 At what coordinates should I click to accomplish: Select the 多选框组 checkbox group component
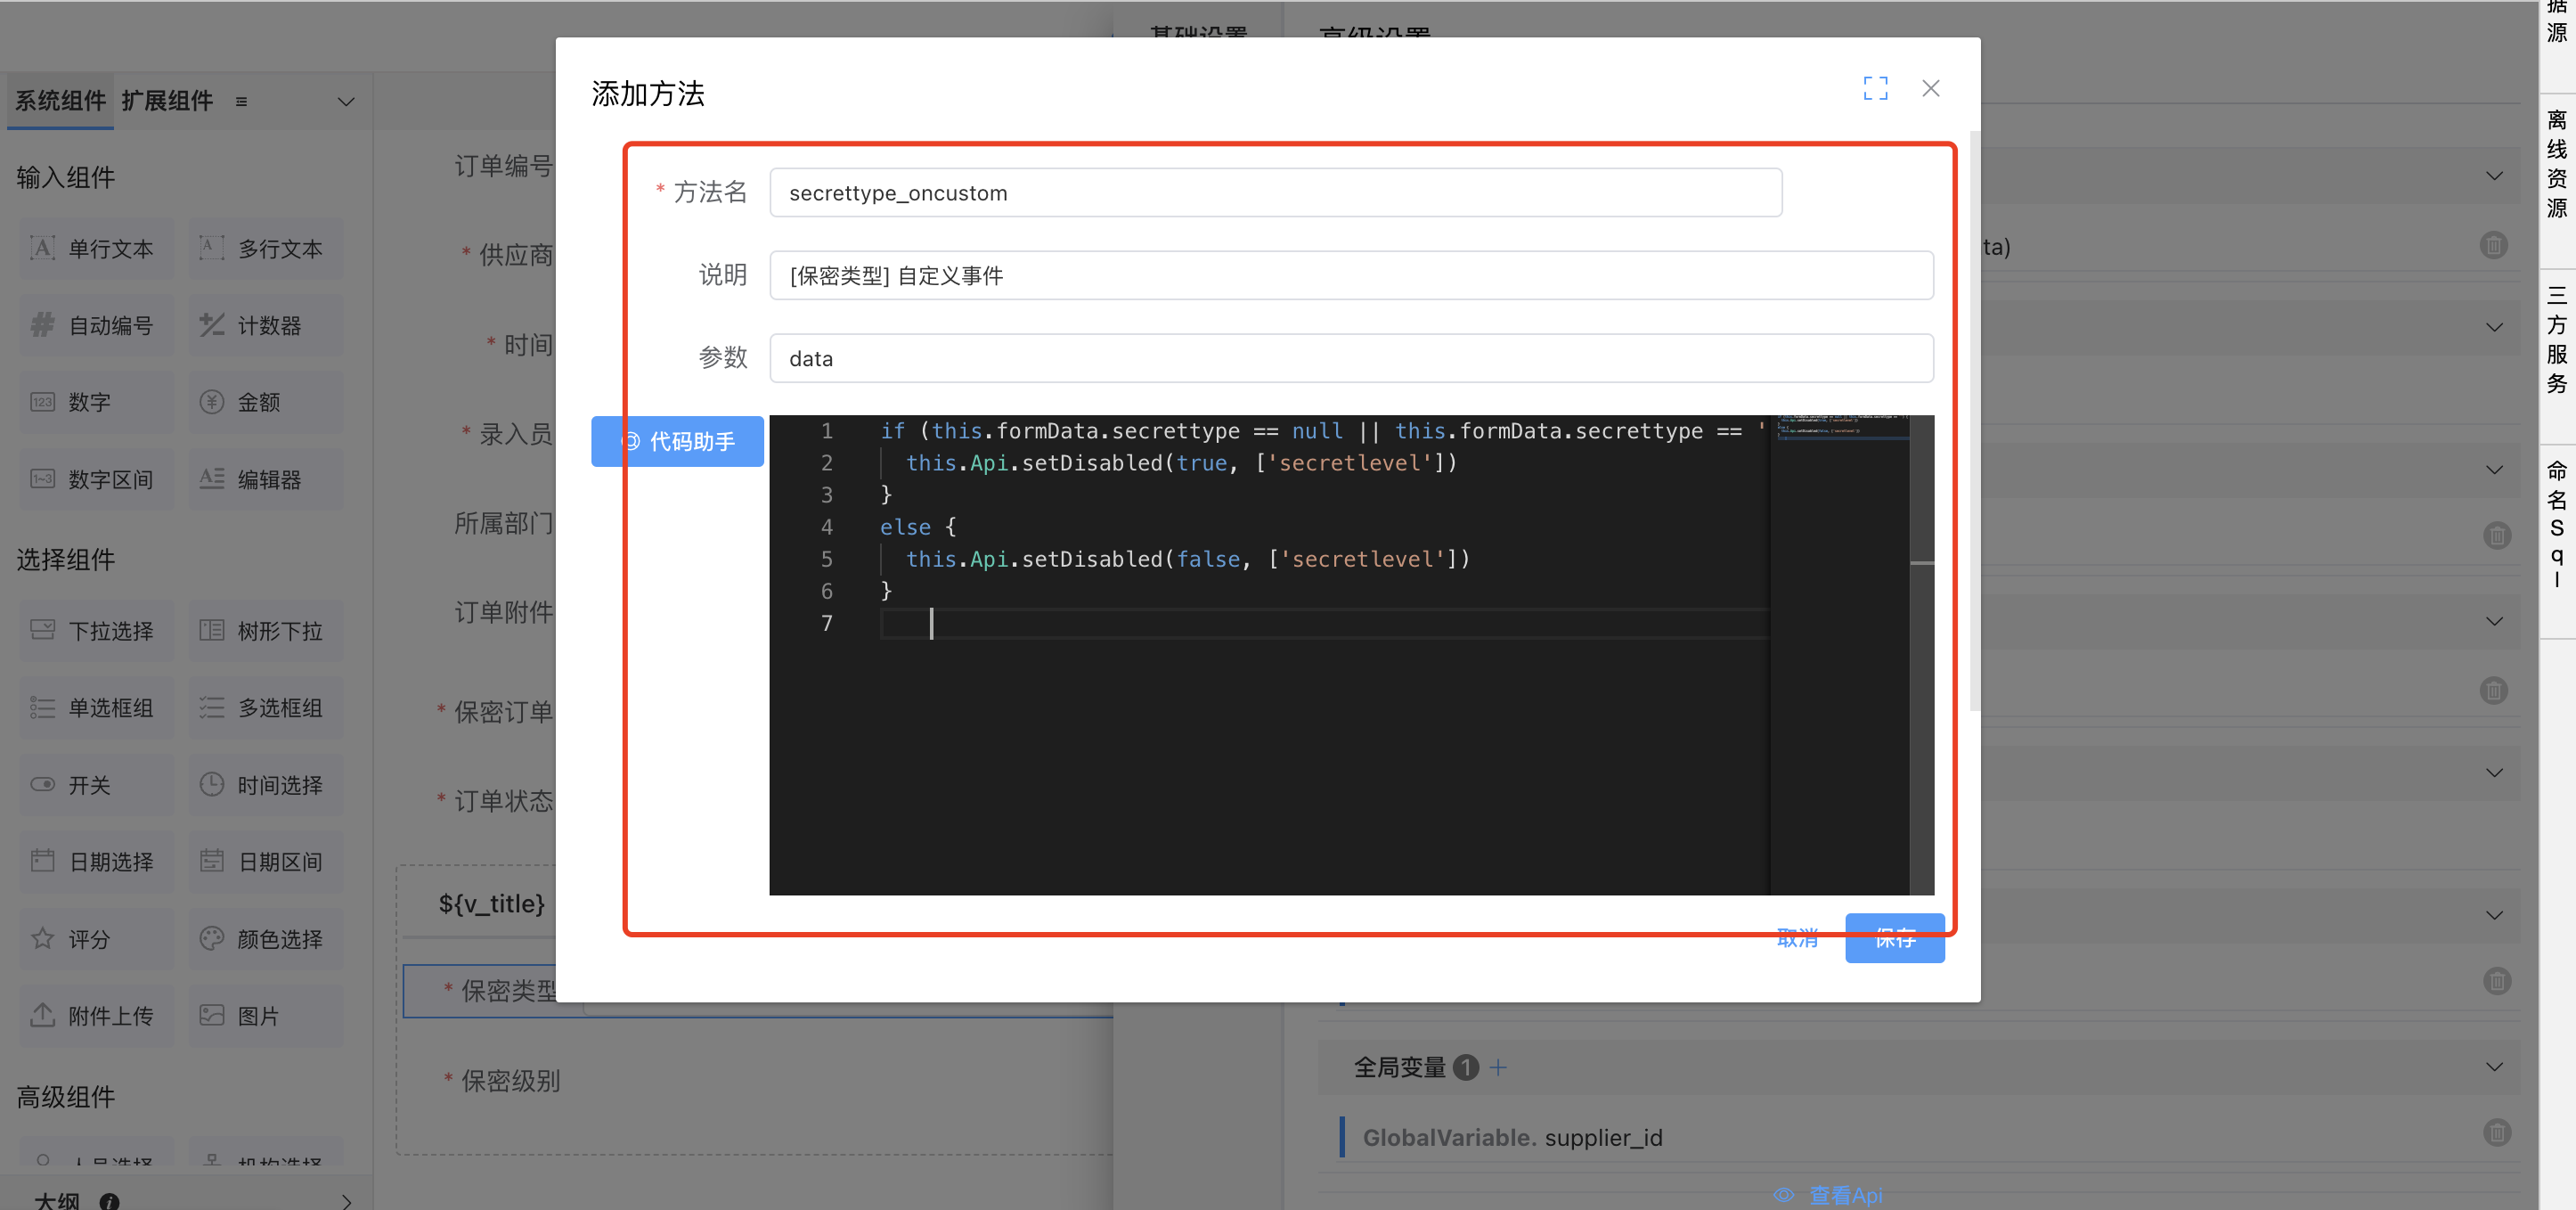click(266, 708)
